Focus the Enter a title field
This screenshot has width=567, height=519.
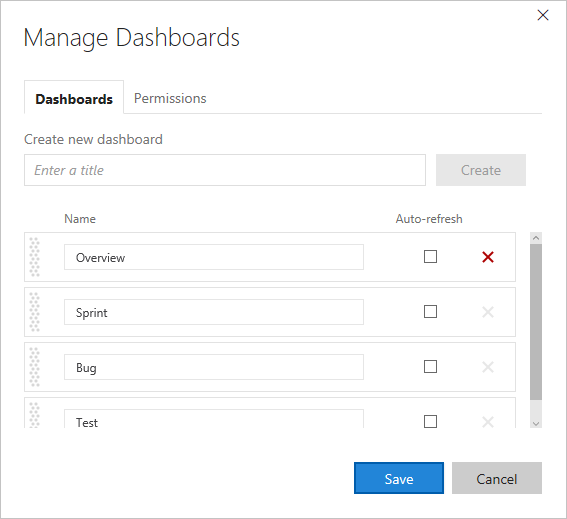pyautogui.click(x=225, y=170)
